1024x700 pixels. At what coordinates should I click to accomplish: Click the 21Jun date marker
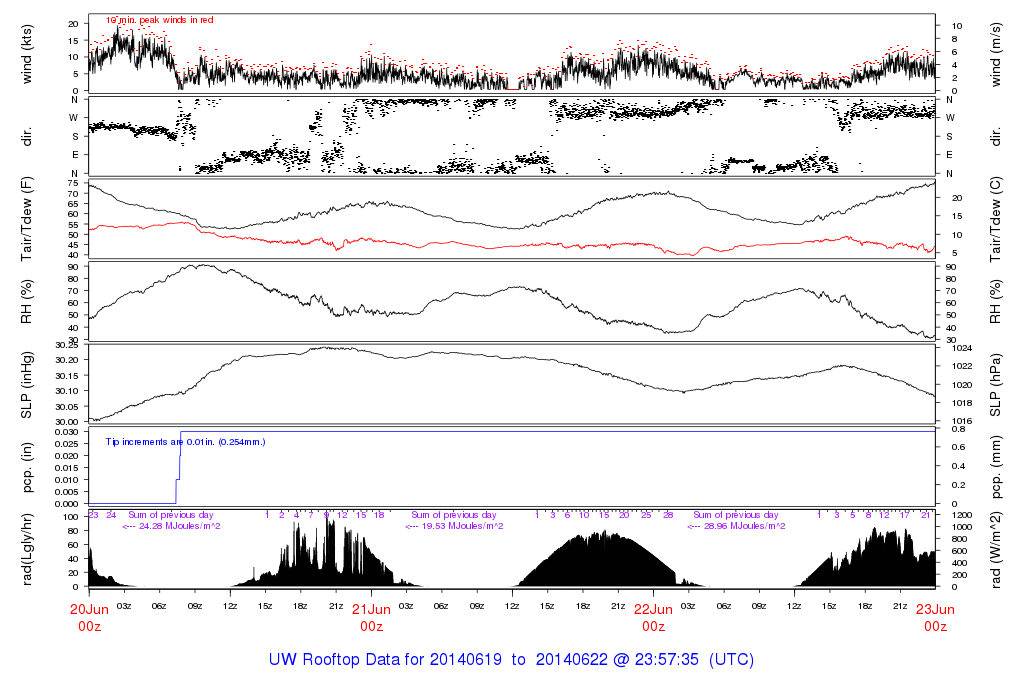[371, 609]
